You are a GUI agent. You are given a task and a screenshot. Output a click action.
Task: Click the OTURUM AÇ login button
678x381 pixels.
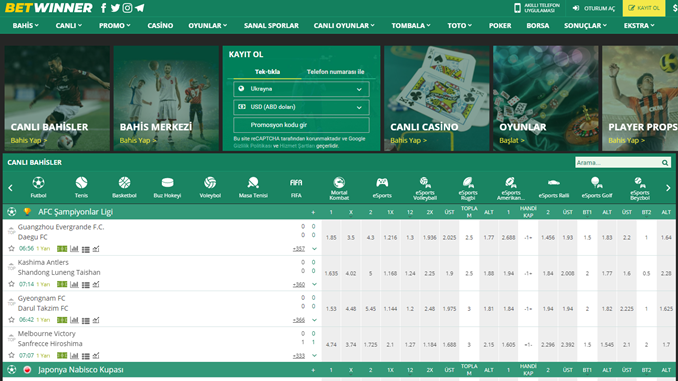coord(594,8)
